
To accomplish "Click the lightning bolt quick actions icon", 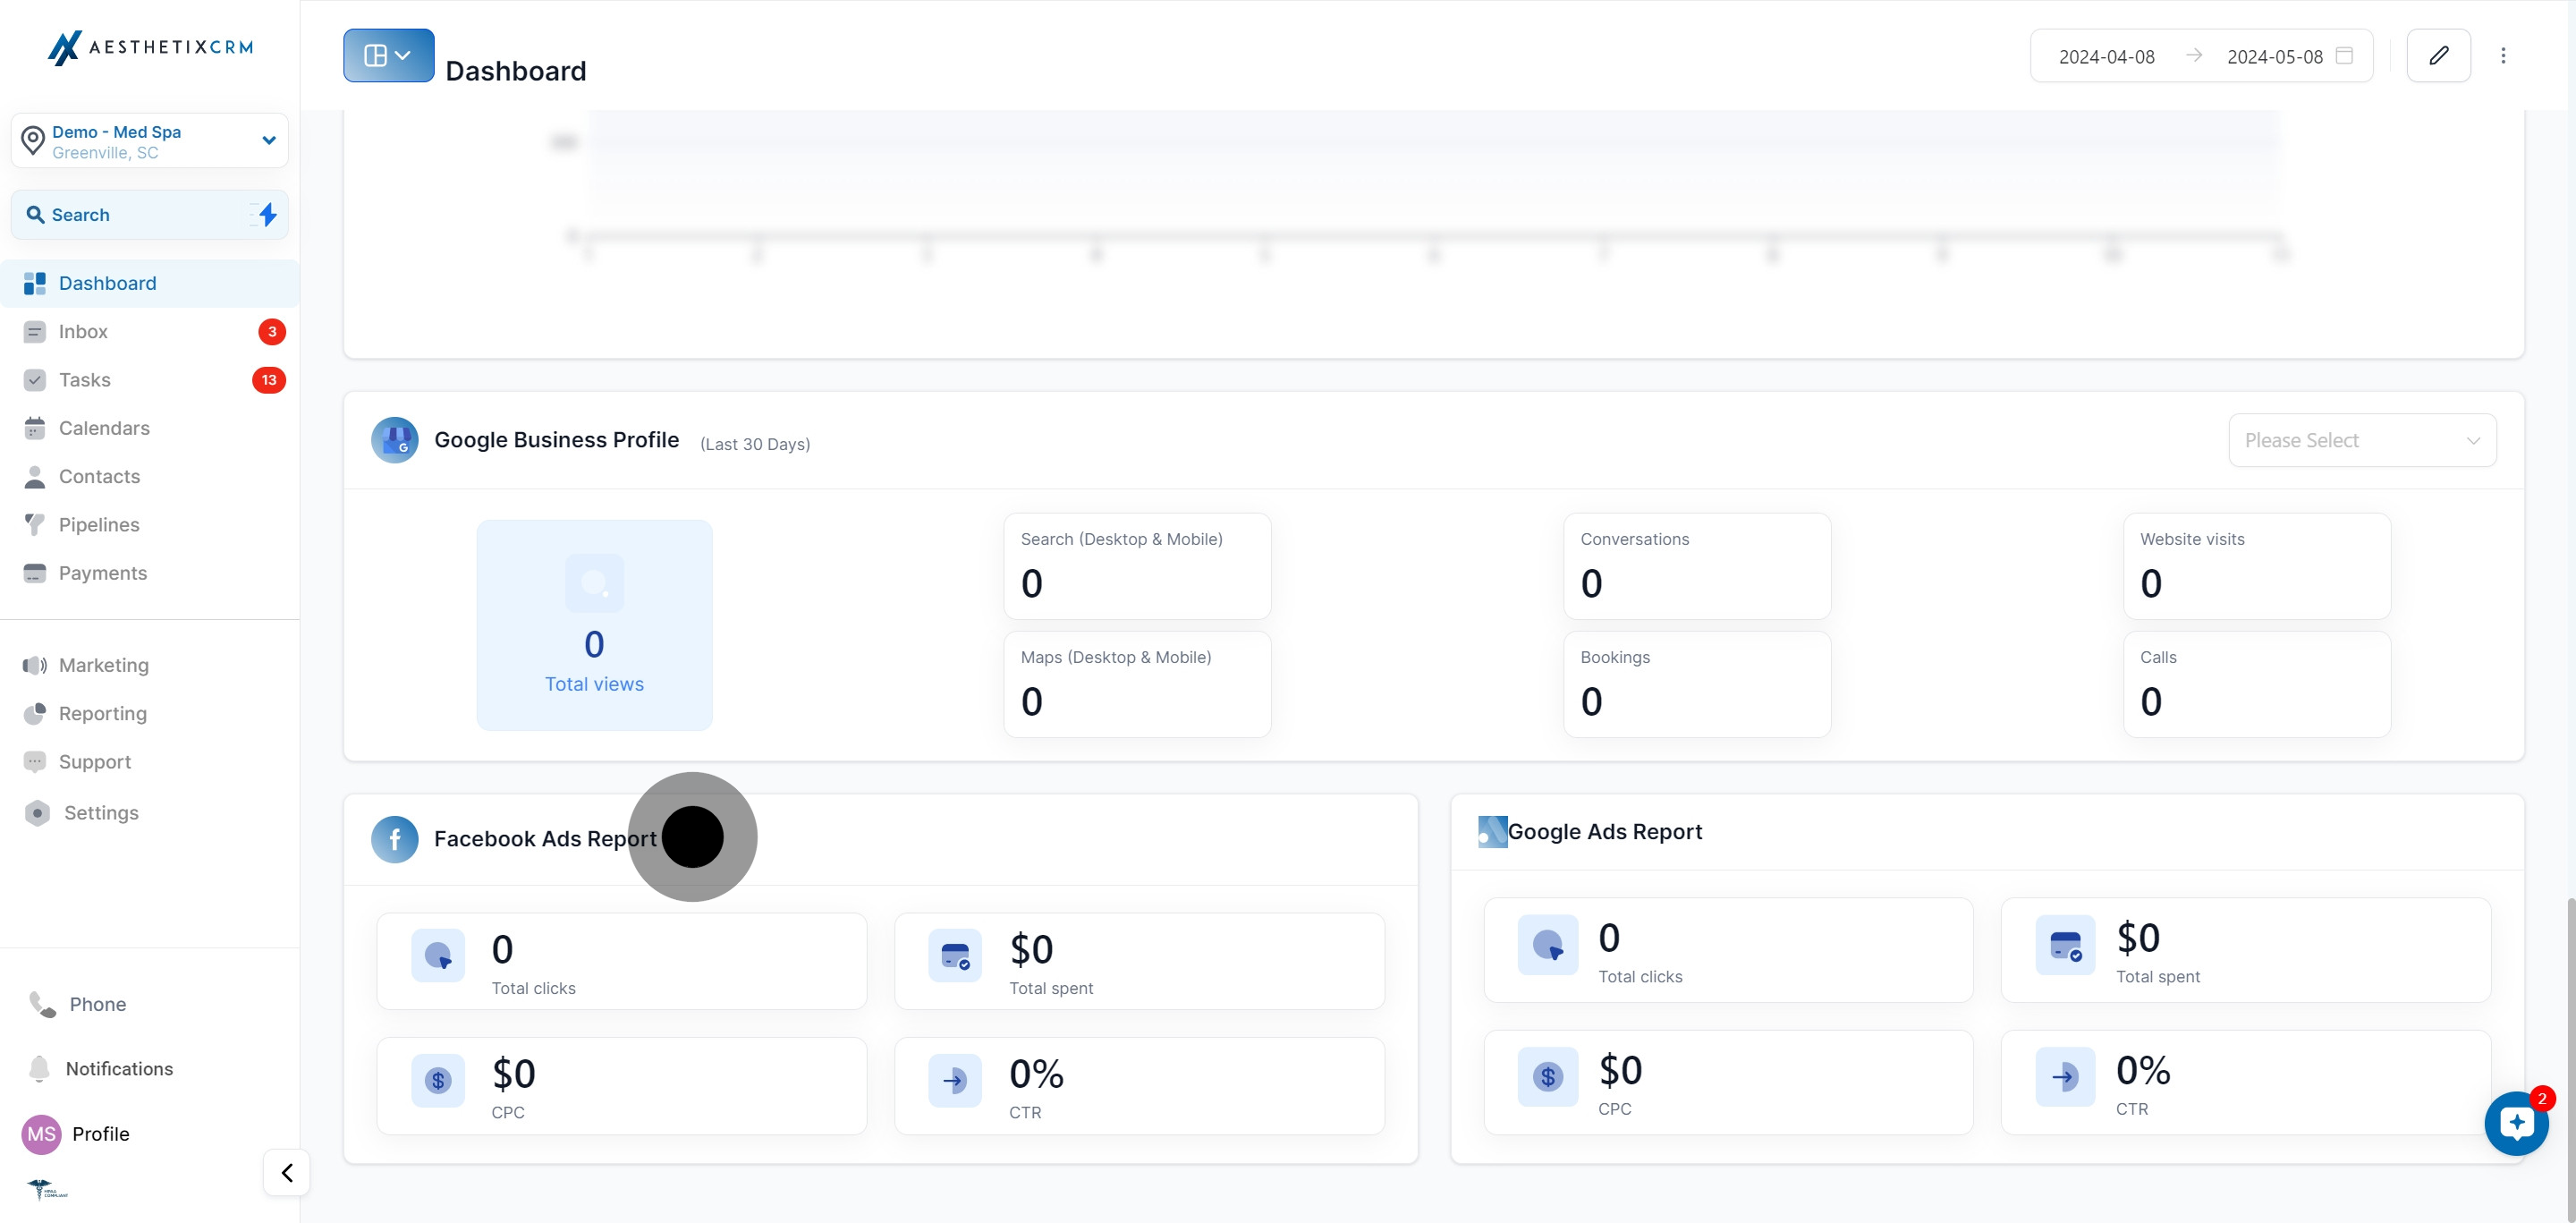I will point(267,215).
